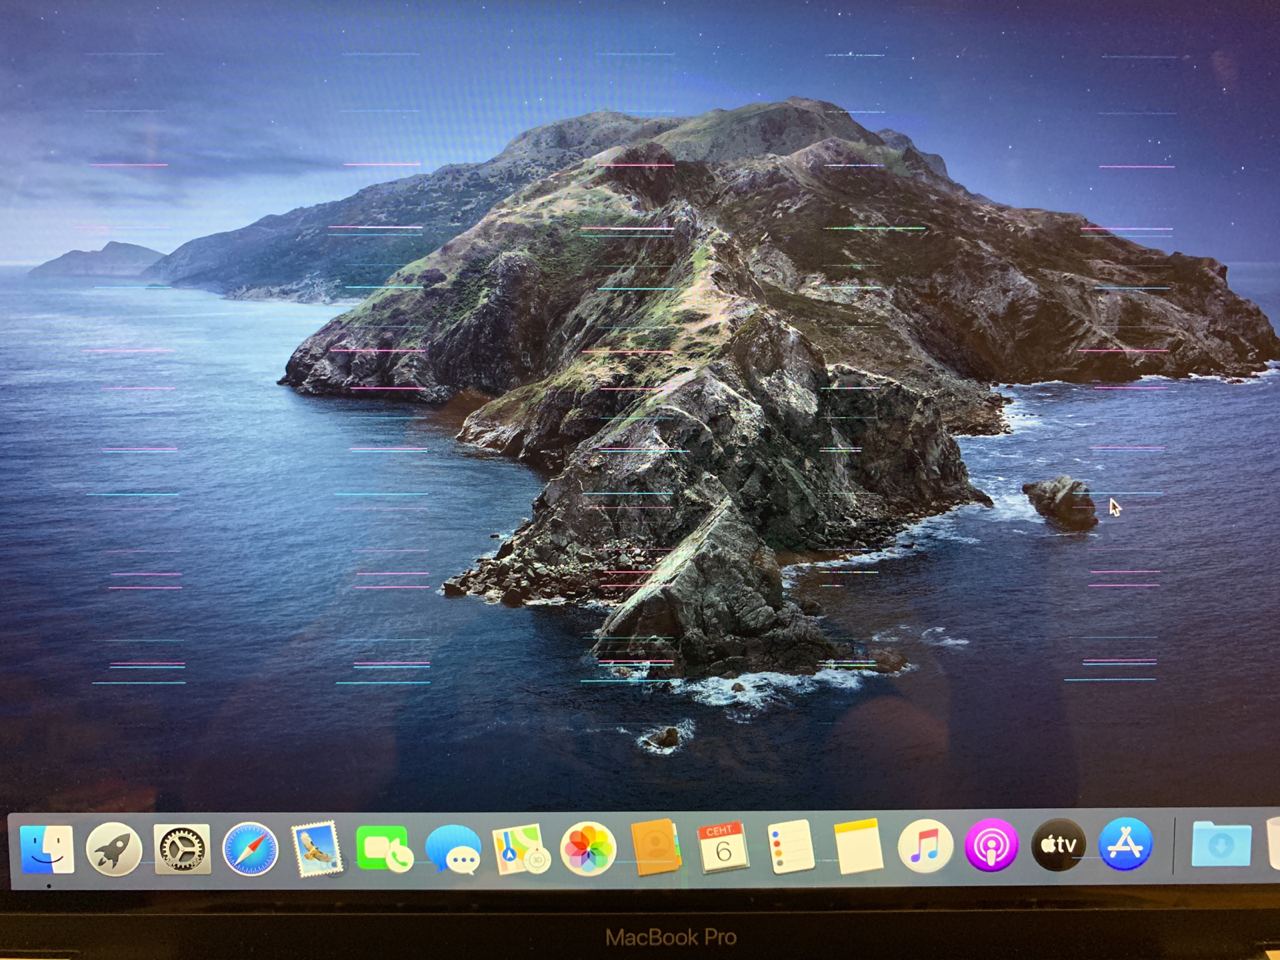Launch Notes yellow notepad icon
Viewport: 1280px width, 960px height.
[x=858, y=848]
